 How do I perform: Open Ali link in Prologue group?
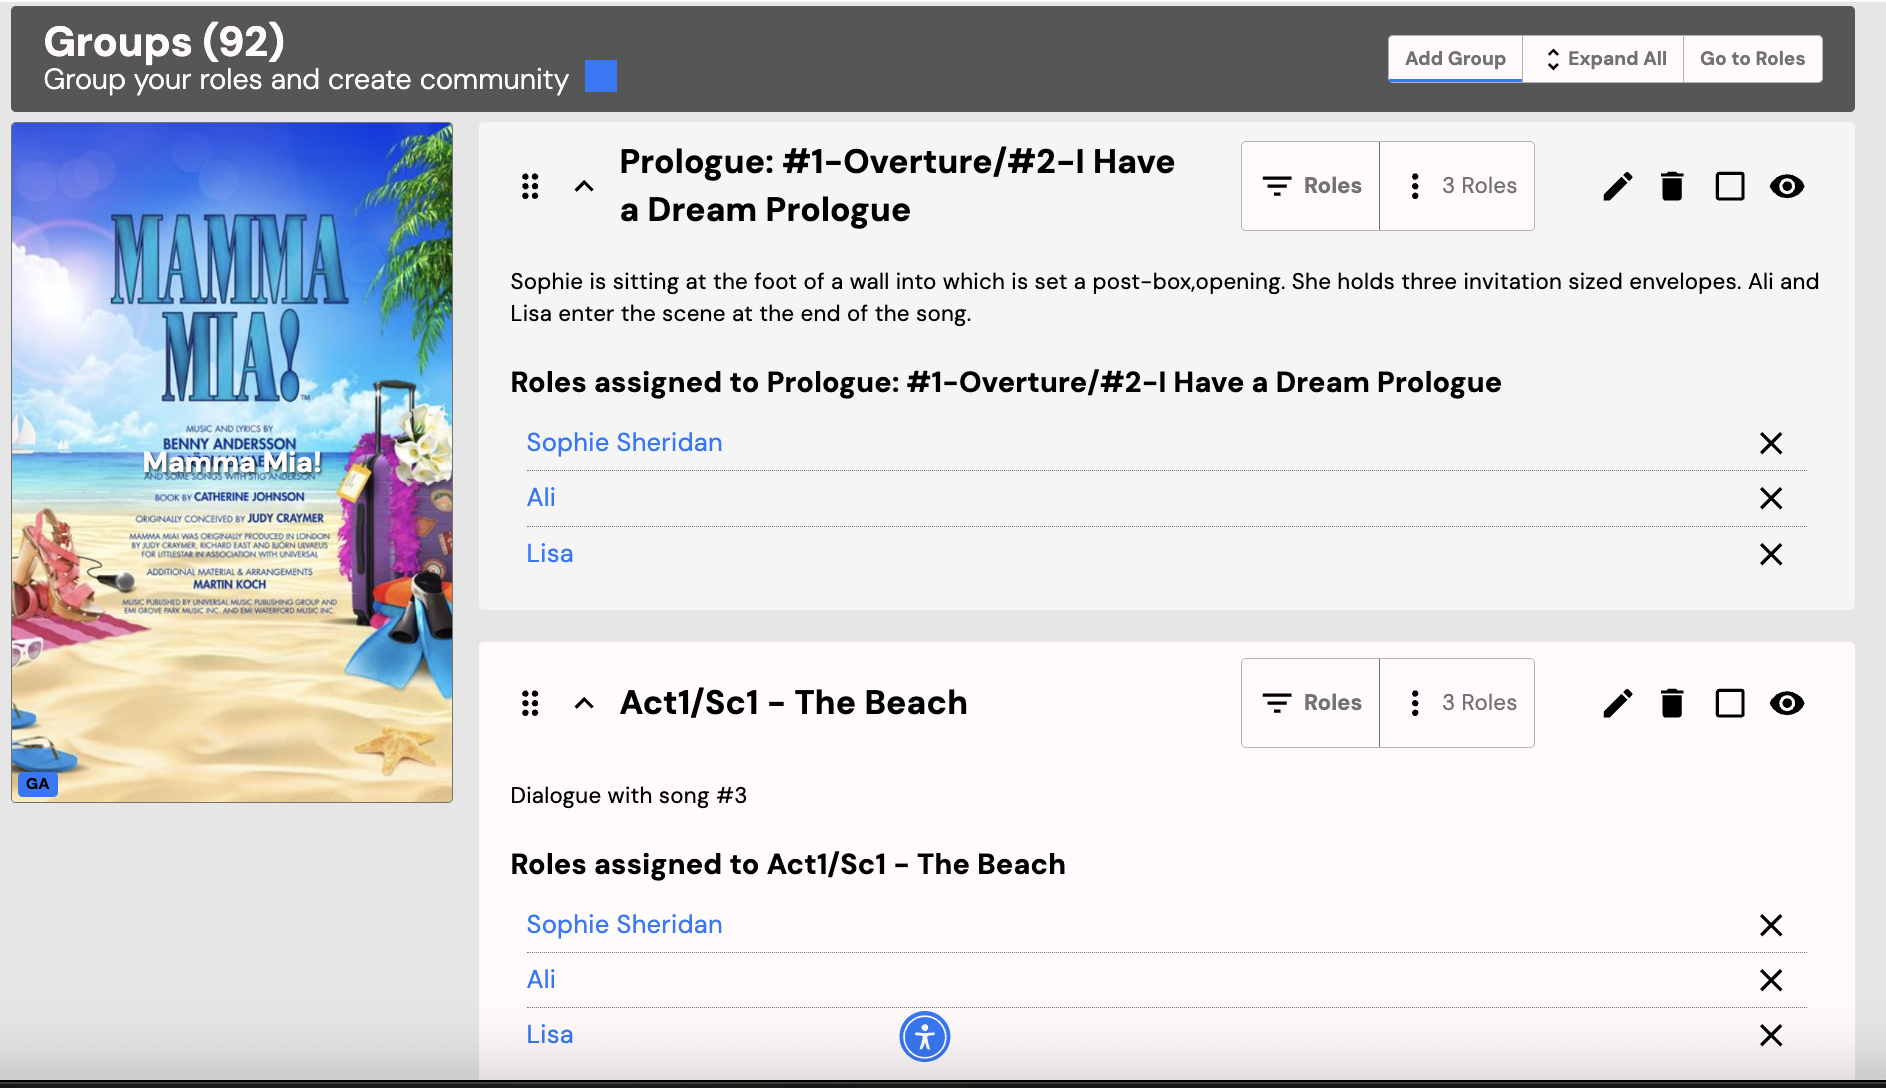541,498
